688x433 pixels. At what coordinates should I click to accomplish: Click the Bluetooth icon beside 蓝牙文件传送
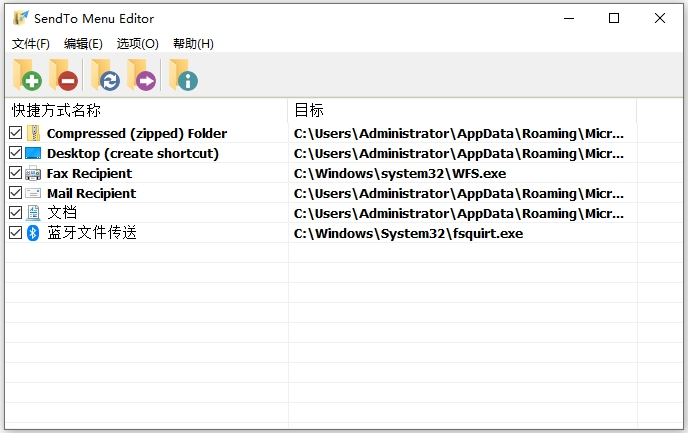[x=33, y=233]
